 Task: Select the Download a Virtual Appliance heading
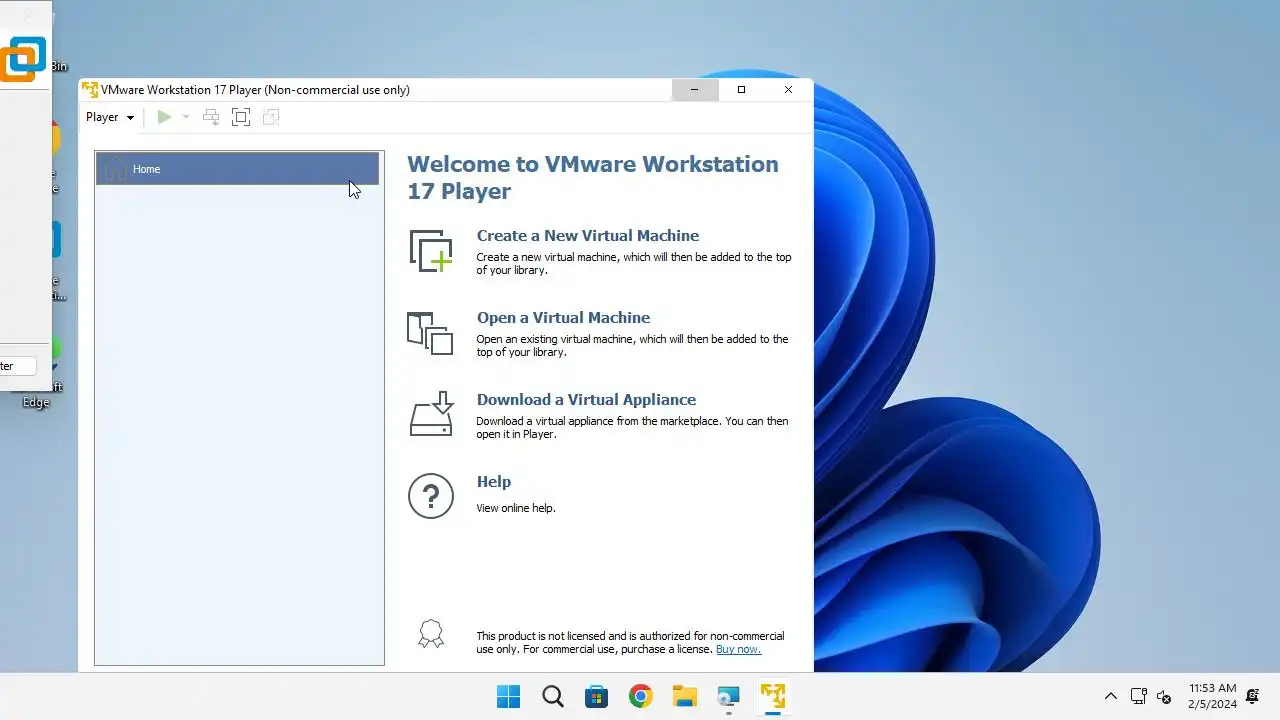click(586, 400)
